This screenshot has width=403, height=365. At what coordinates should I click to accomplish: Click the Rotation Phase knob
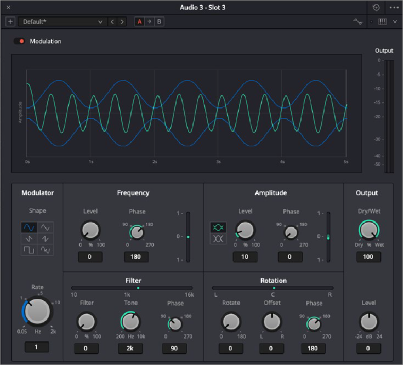coord(313,324)
